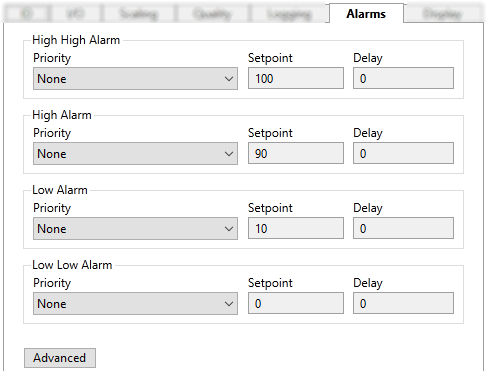The height and width of the screenshot is (371, 487).
Task: Click the High High Alarm dropdown arrow
Action: pyautogui.click(x=229, y=79)
